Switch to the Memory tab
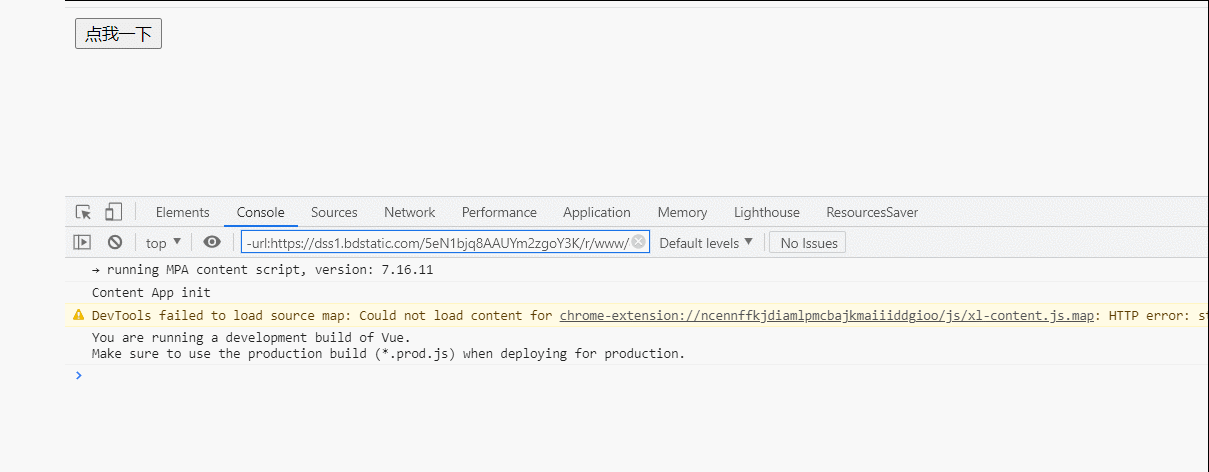Viewport: 1209px width, 472px height. tap(683, 212)
